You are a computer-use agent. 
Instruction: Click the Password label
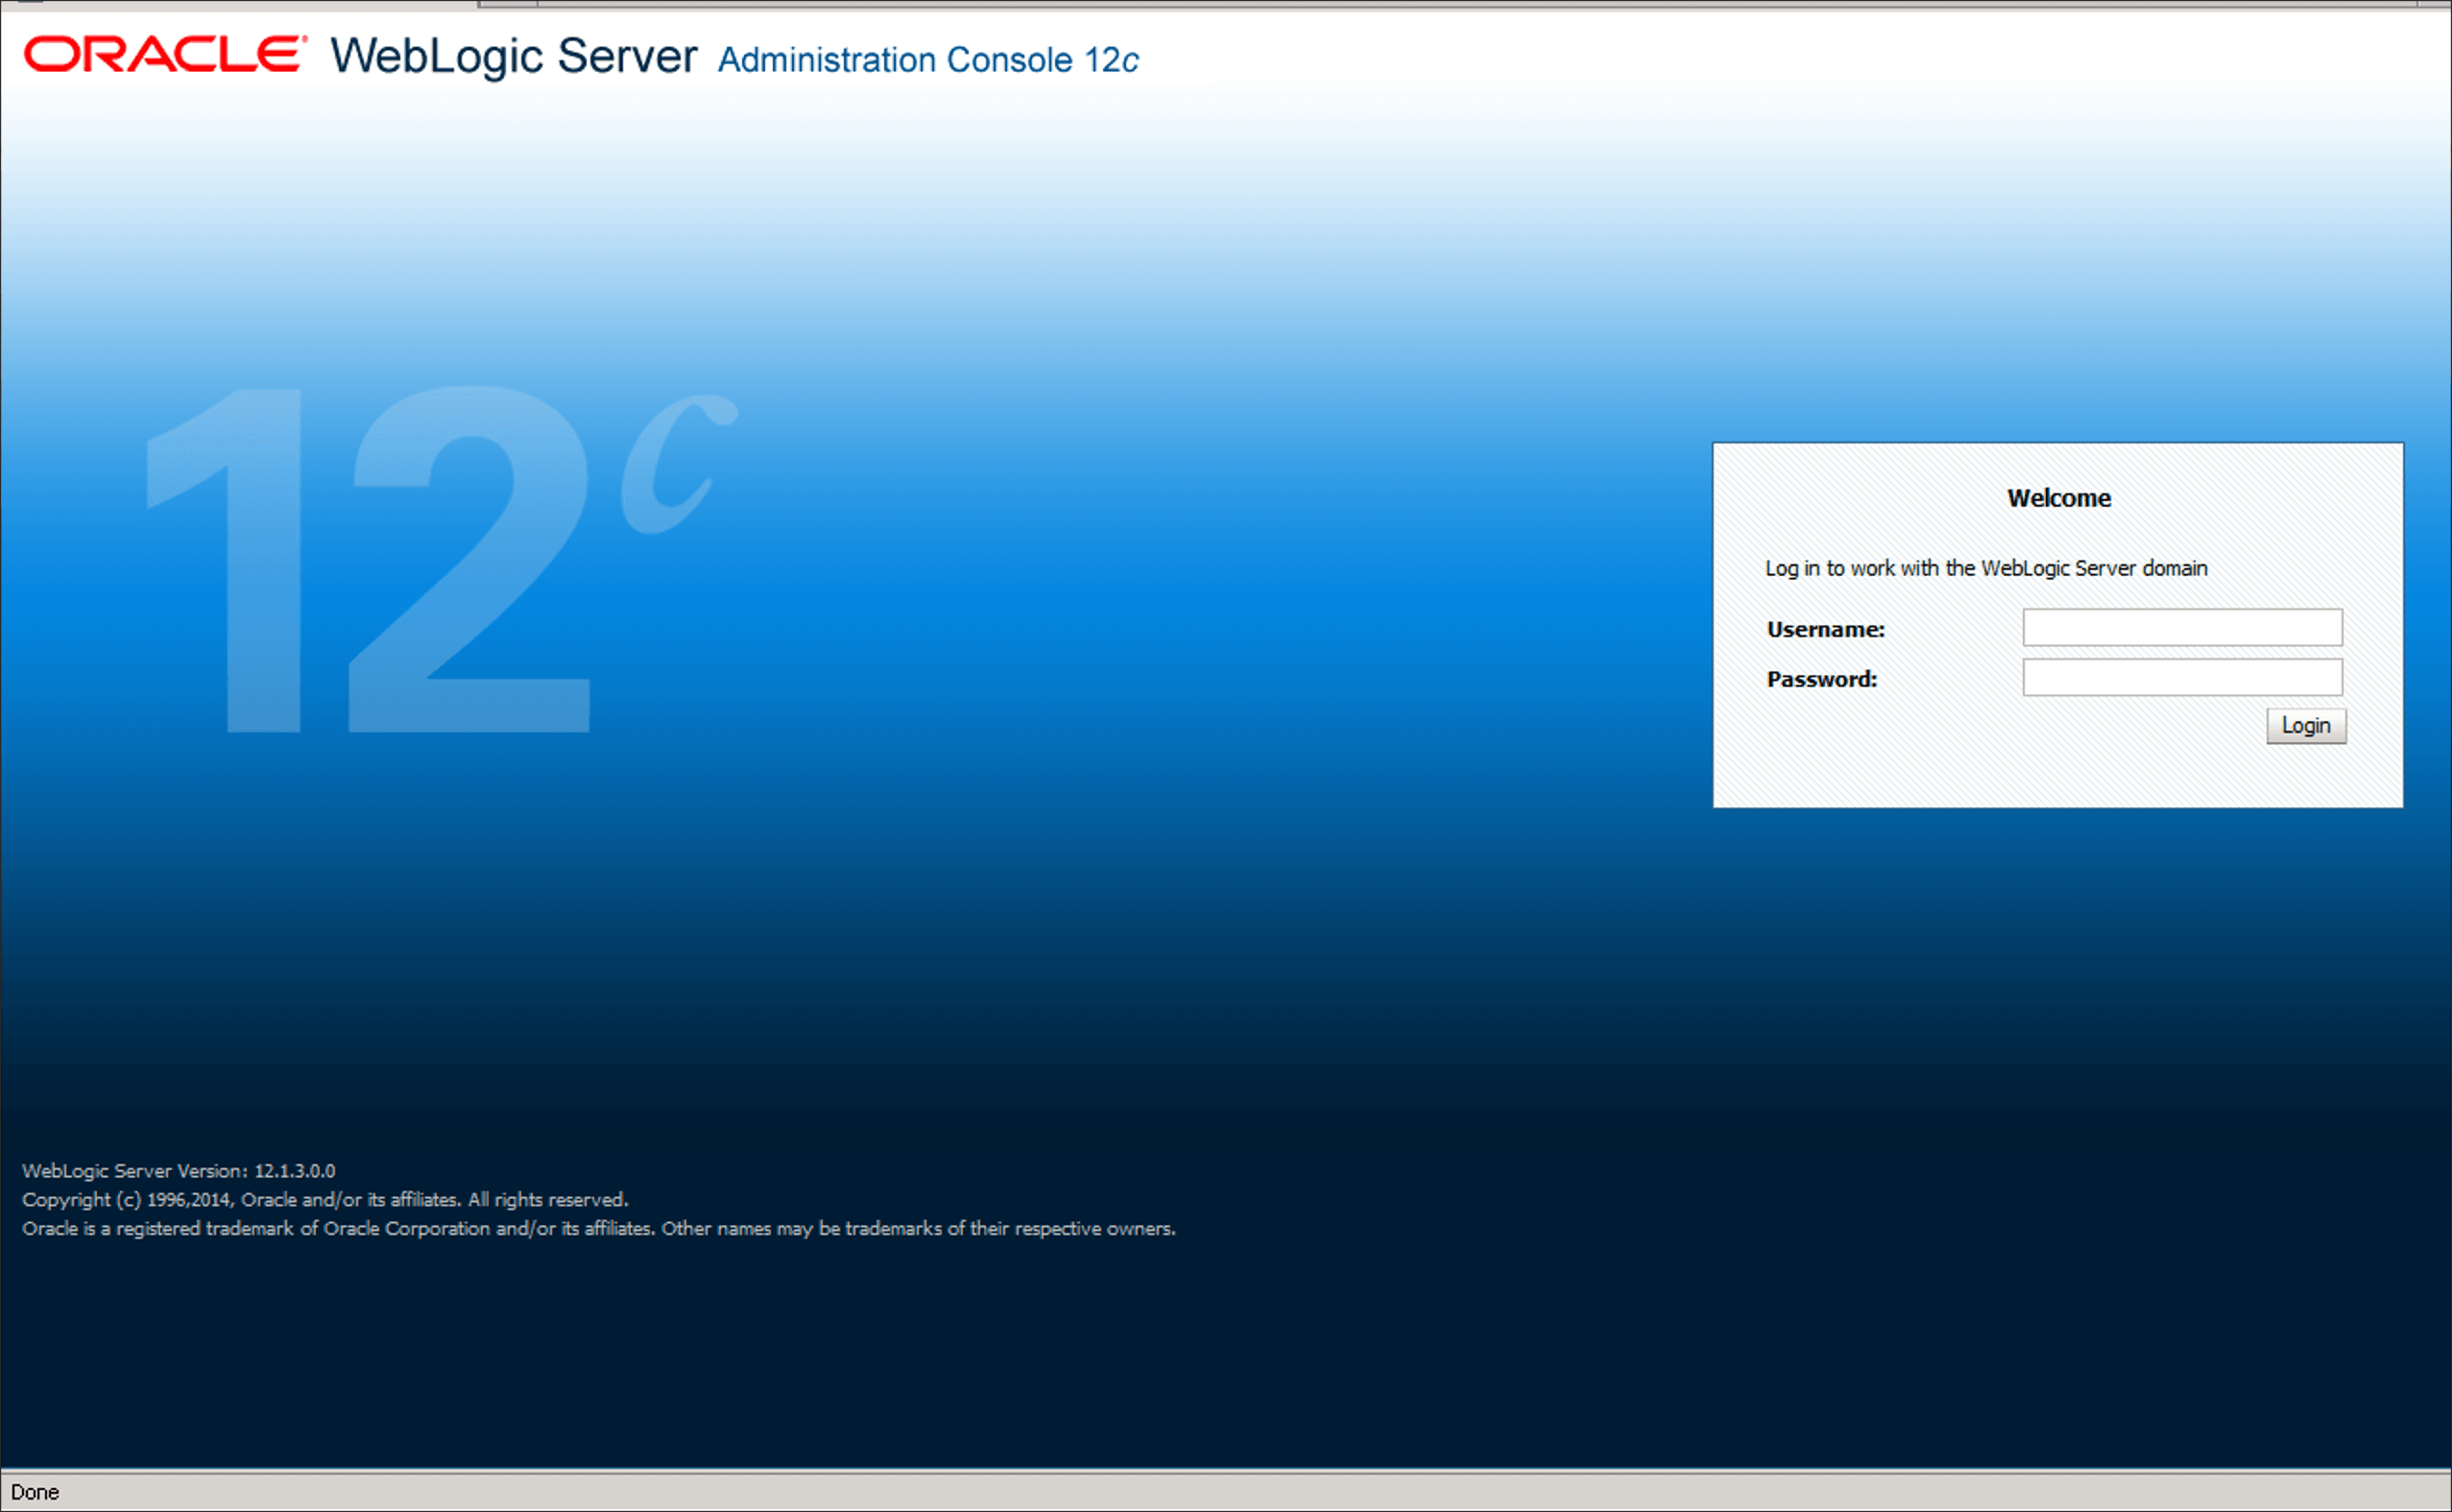tap(1821, 680)
